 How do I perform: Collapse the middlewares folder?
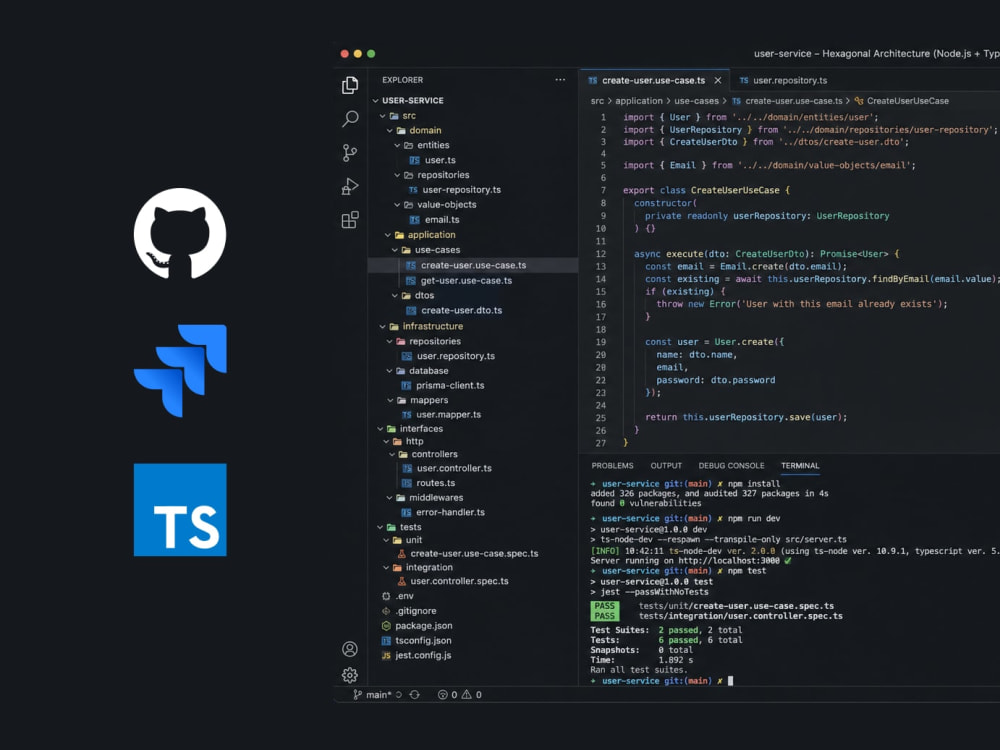click(x=390, y=497)
